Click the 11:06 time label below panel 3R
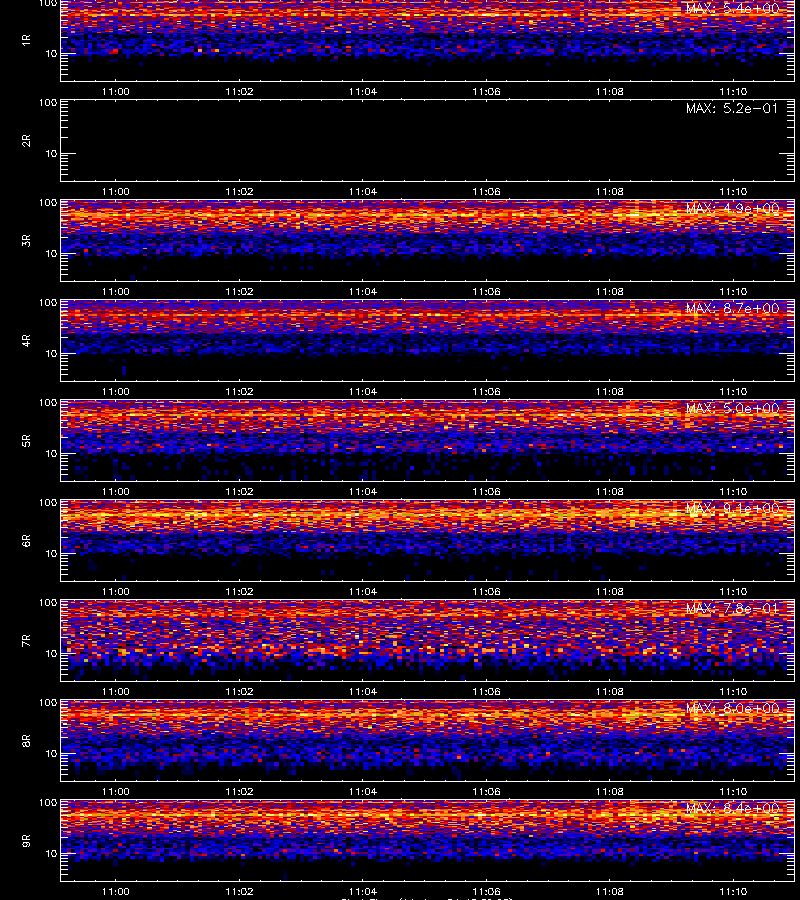The height and width of the screenshot is (900, 800). (x=486, y=292)
